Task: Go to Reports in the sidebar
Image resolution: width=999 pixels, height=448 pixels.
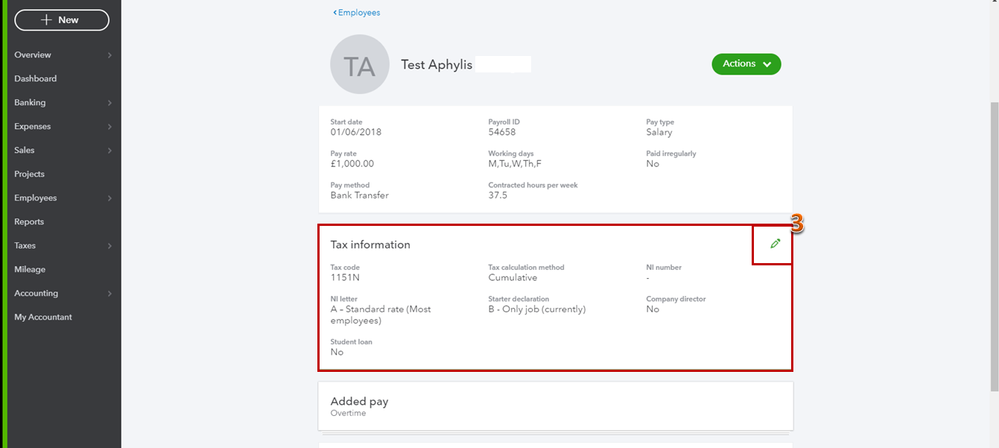Action: point(29,222)
